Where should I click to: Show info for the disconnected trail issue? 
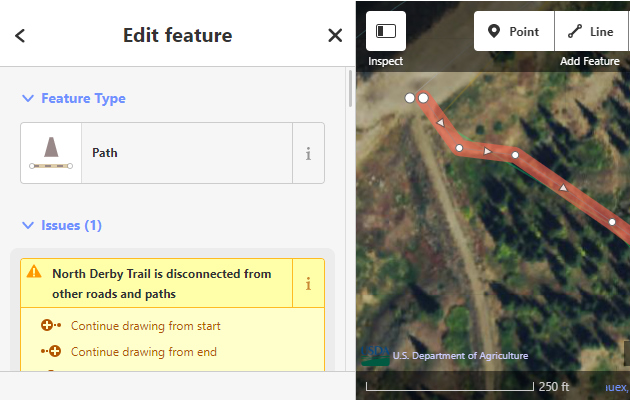(x=308, y=283)
